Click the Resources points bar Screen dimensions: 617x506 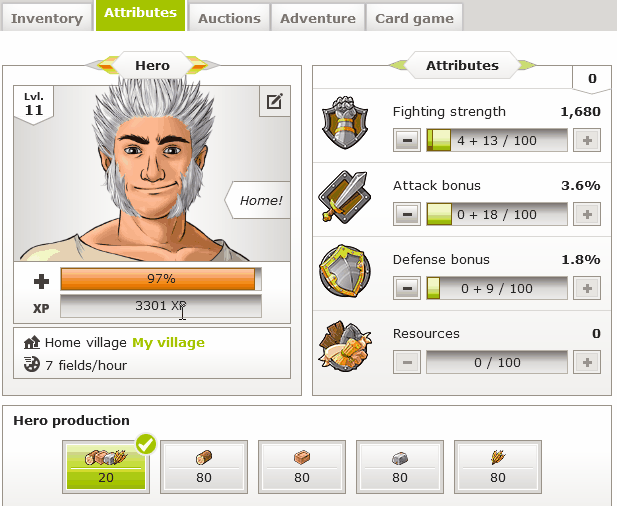click(x=497, y=362)
